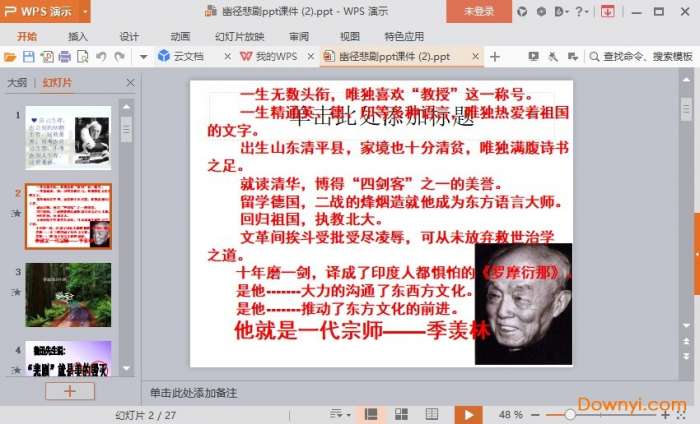Open the skin/theme icon in title bar
The image size is (700, 424).
click(522, 12)
